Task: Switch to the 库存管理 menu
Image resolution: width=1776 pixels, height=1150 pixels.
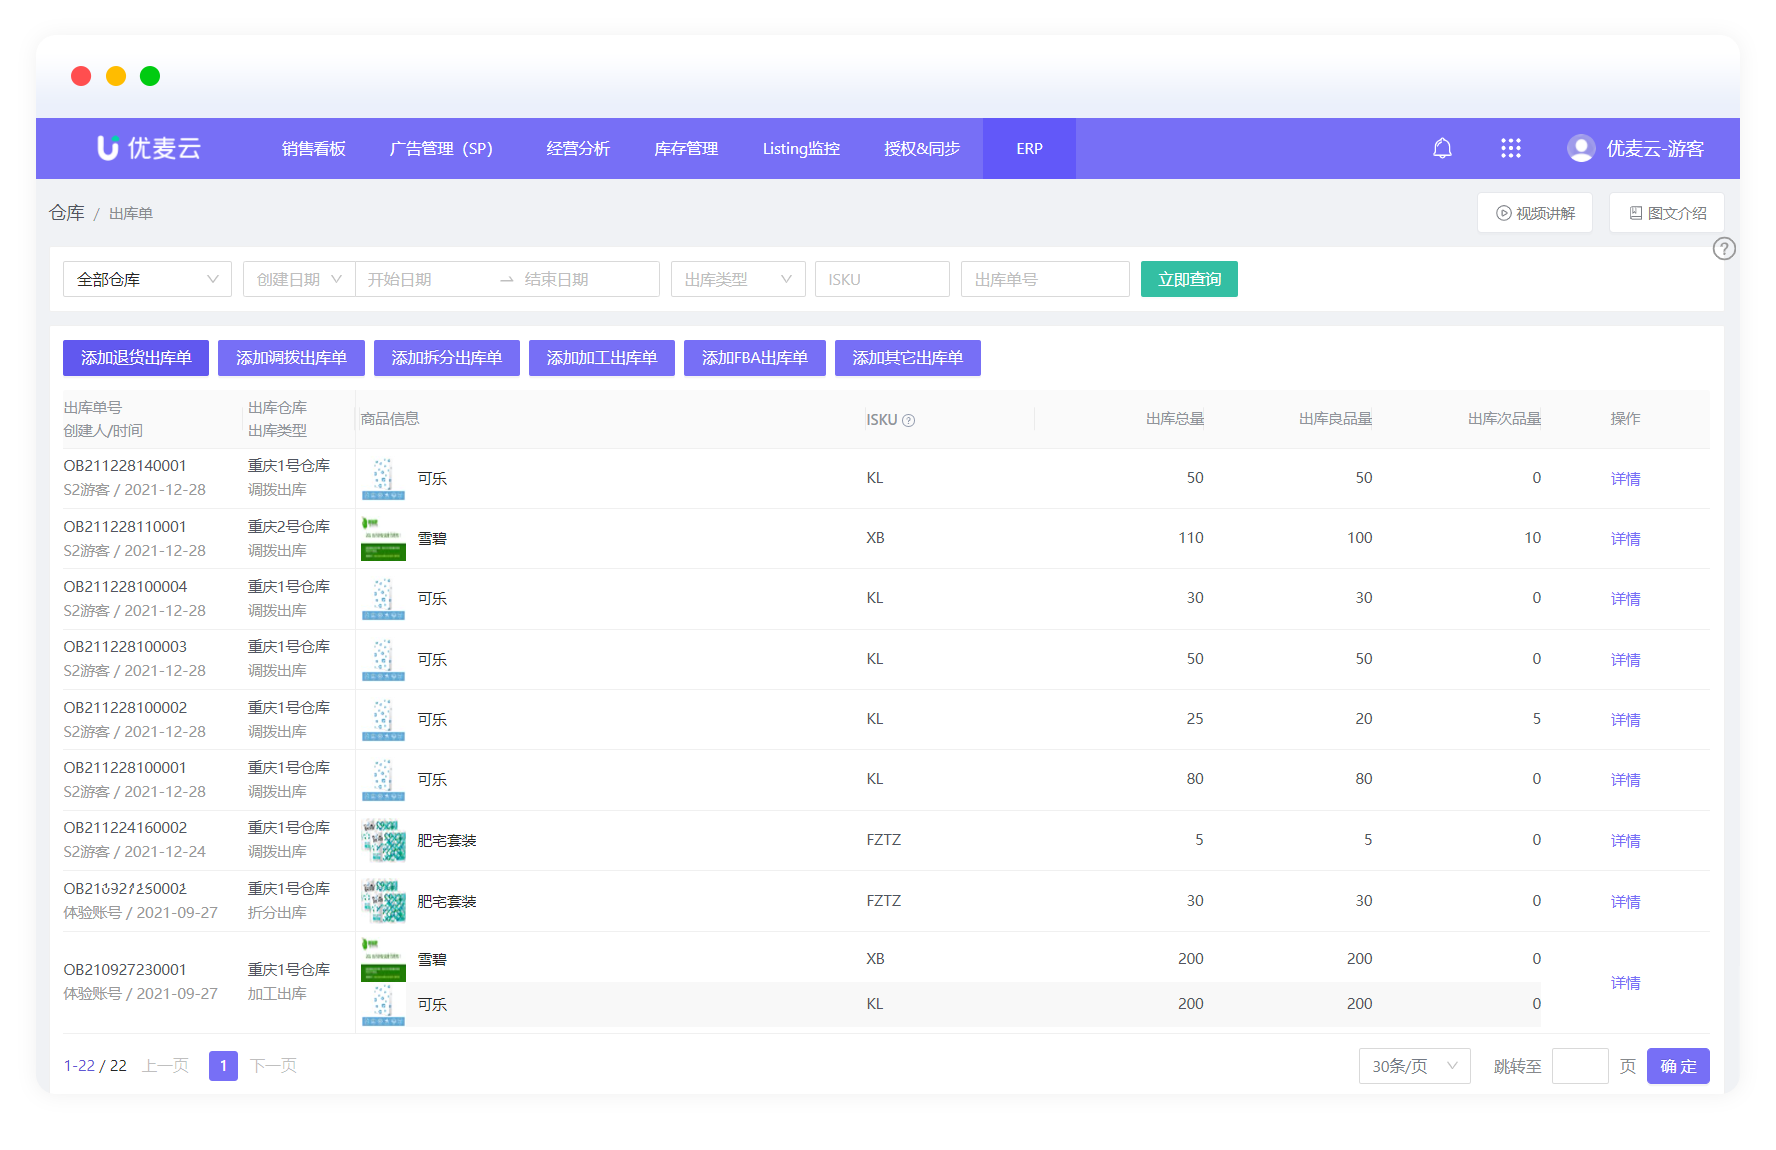Action: [685, 149]
